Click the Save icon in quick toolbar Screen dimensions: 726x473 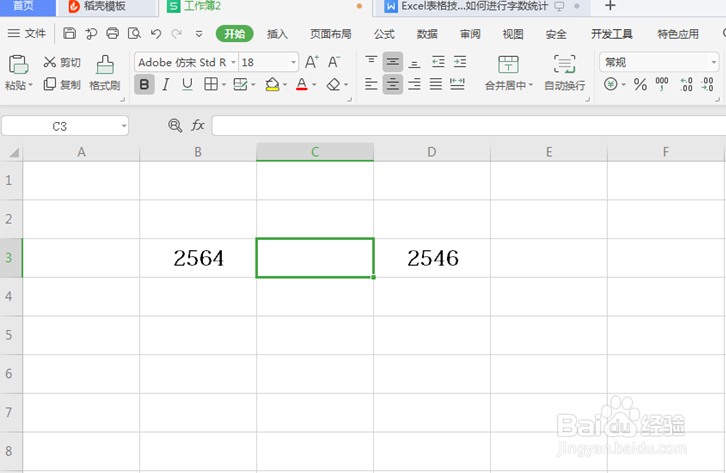tap(69, 33)
